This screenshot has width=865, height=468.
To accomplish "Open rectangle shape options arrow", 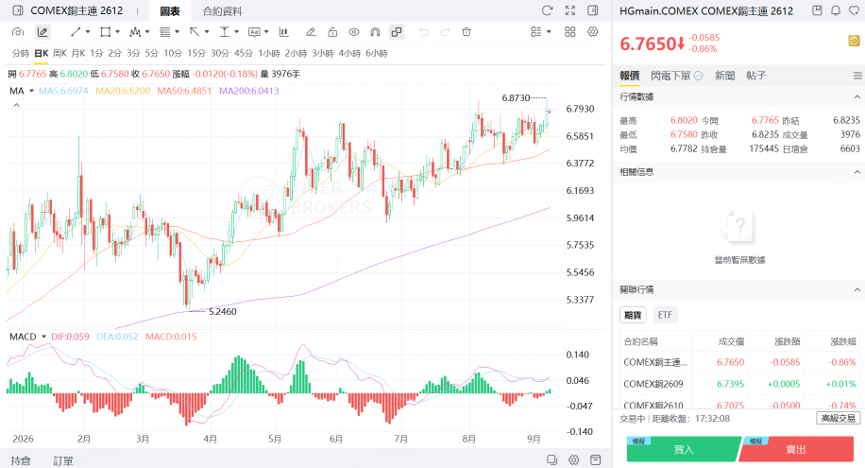I will tap(118, 32).
